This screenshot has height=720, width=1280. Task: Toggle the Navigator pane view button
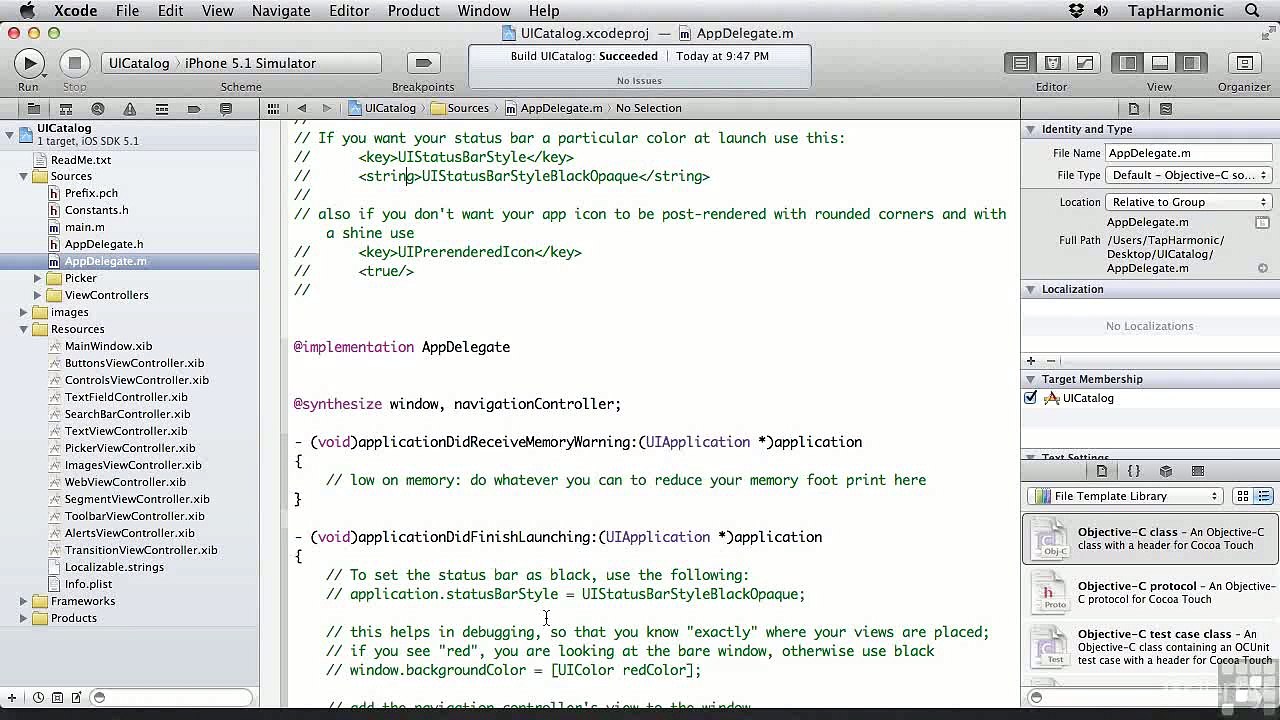(1128, 63)
